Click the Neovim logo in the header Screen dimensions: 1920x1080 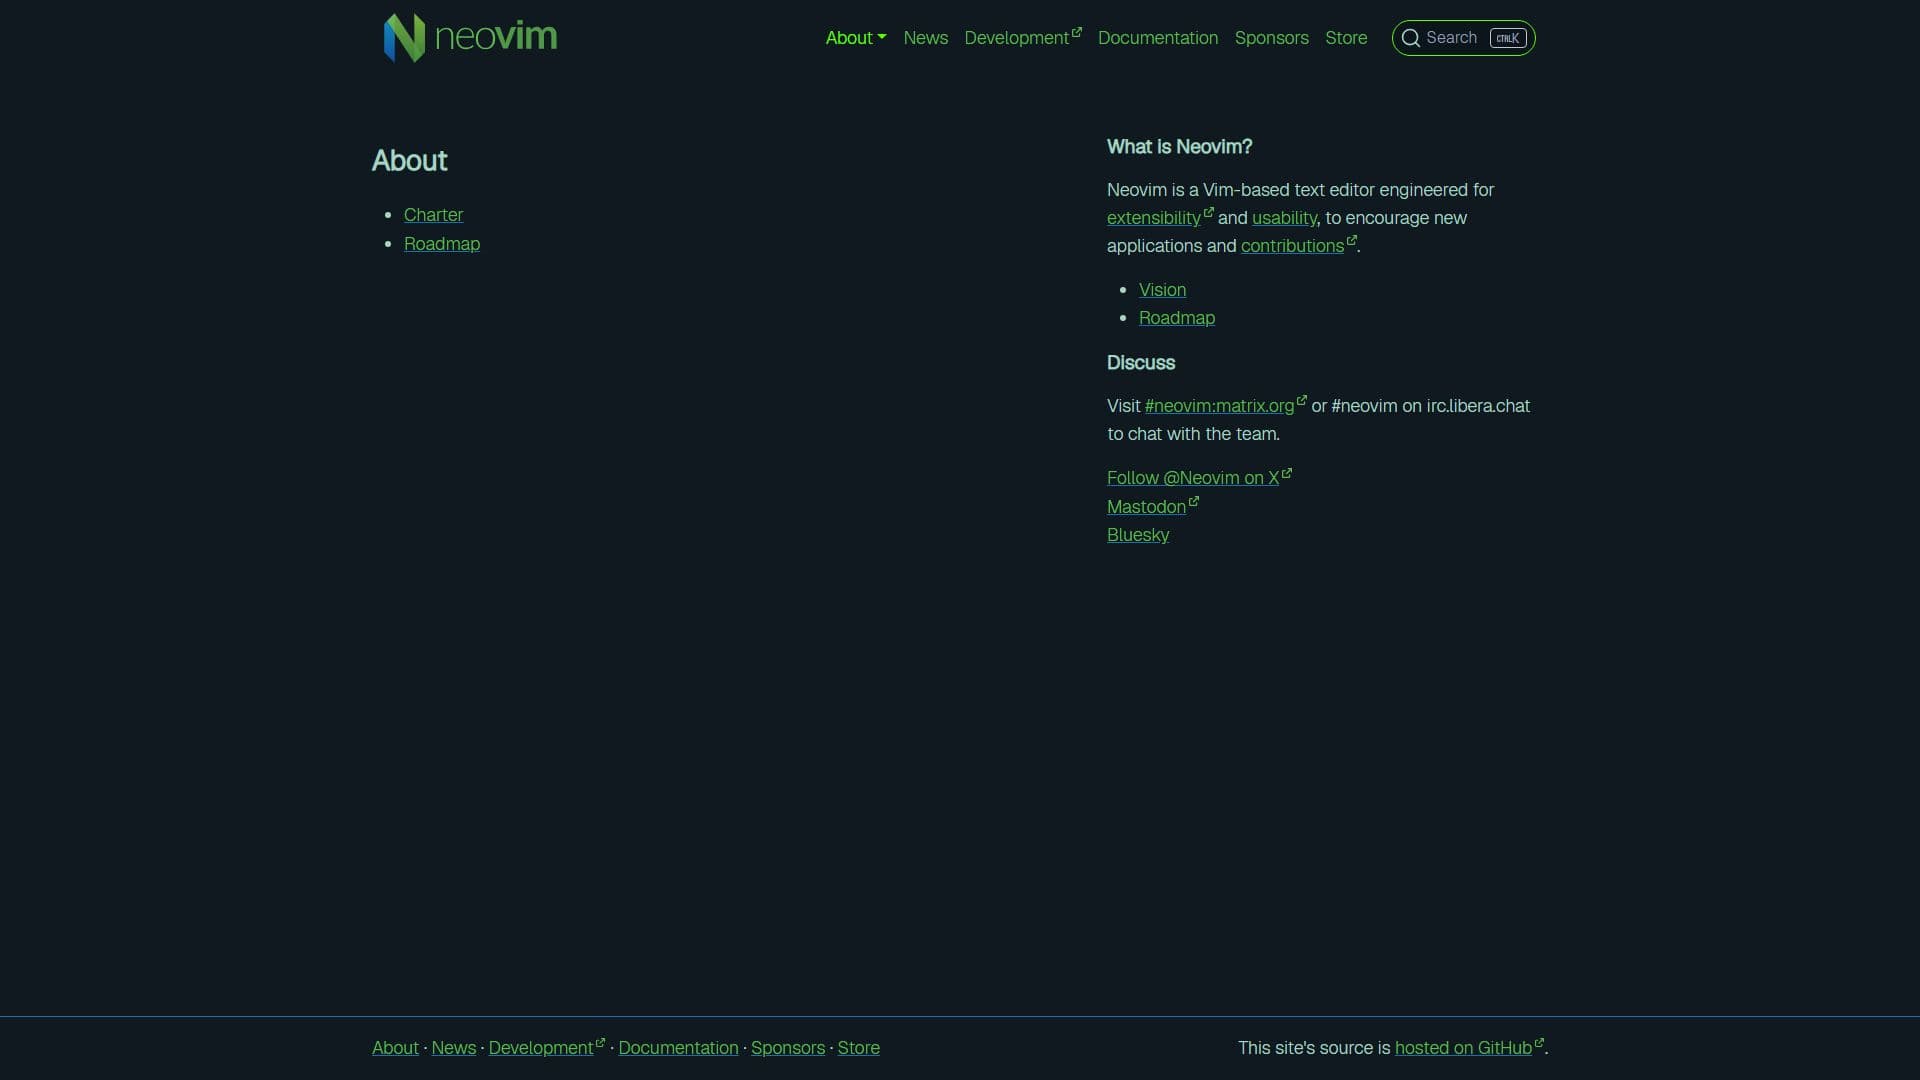pyautogui.click(x=470, y=38)
